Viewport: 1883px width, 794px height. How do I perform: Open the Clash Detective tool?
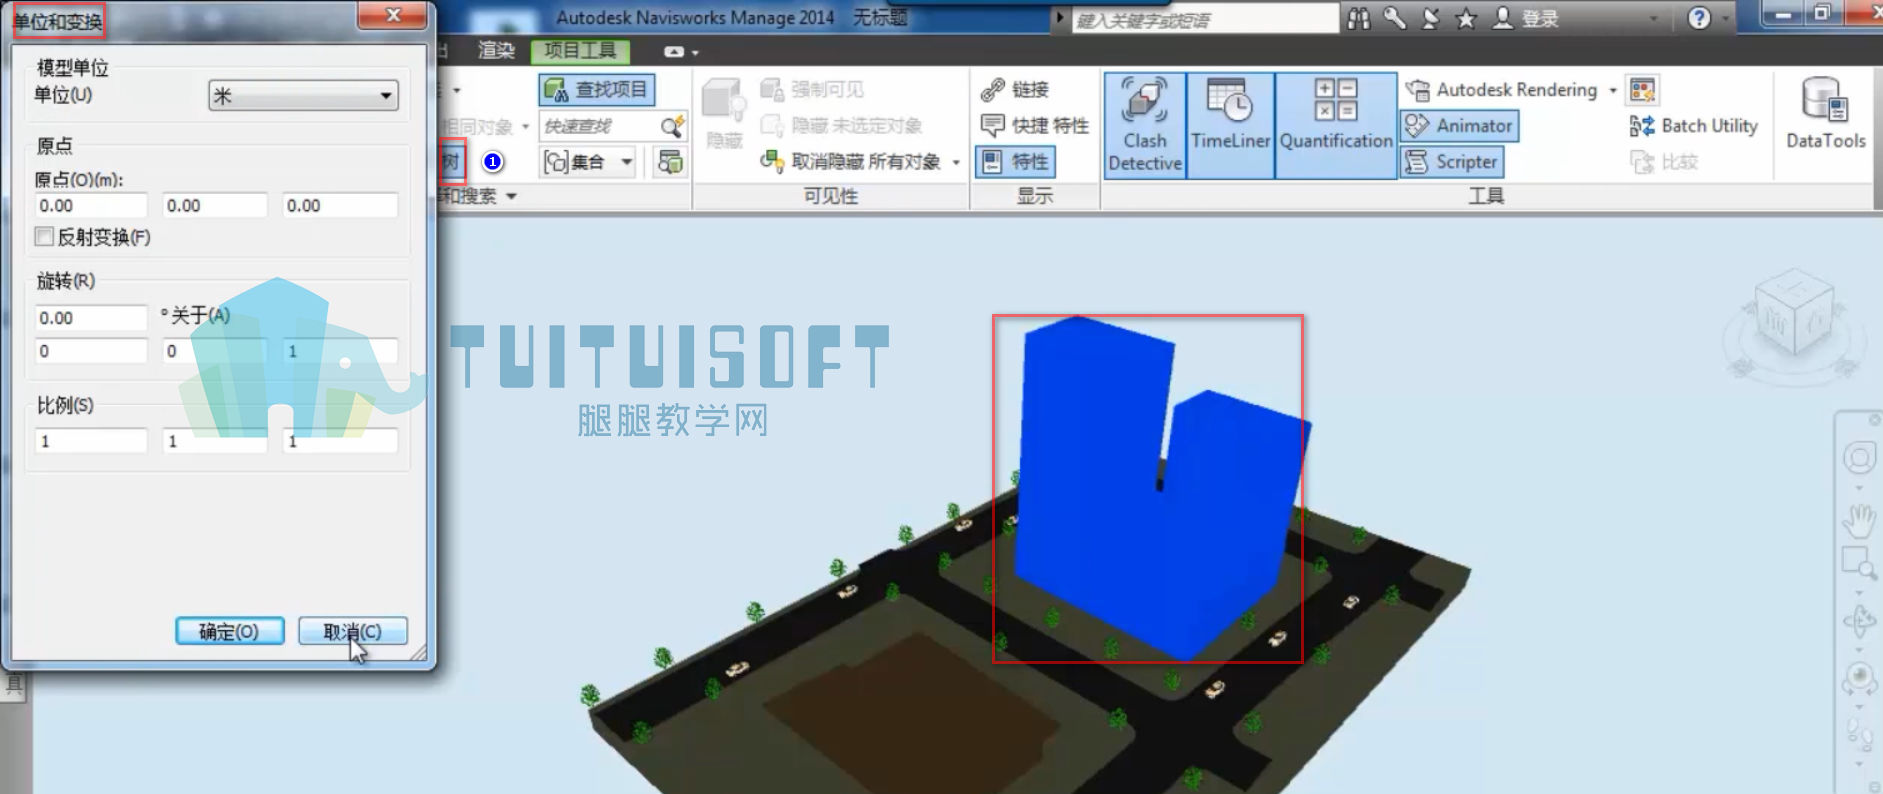(1145, 125)
